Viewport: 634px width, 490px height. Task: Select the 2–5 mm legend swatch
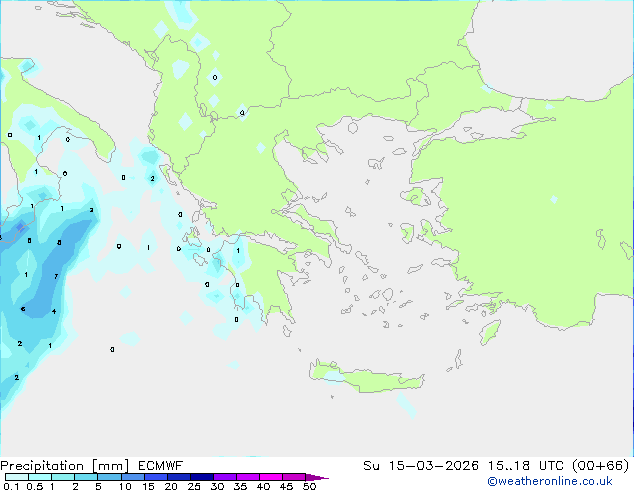86,477
